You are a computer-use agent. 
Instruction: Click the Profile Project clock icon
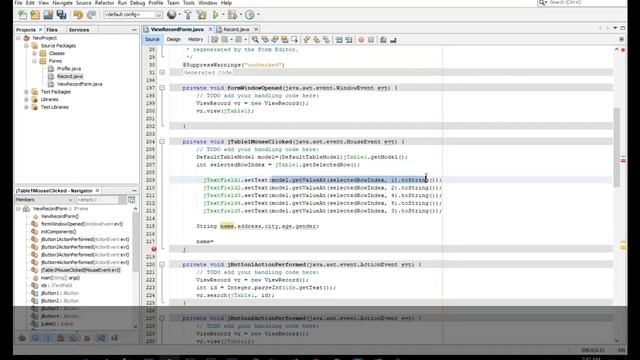click(x=249, y=15)
